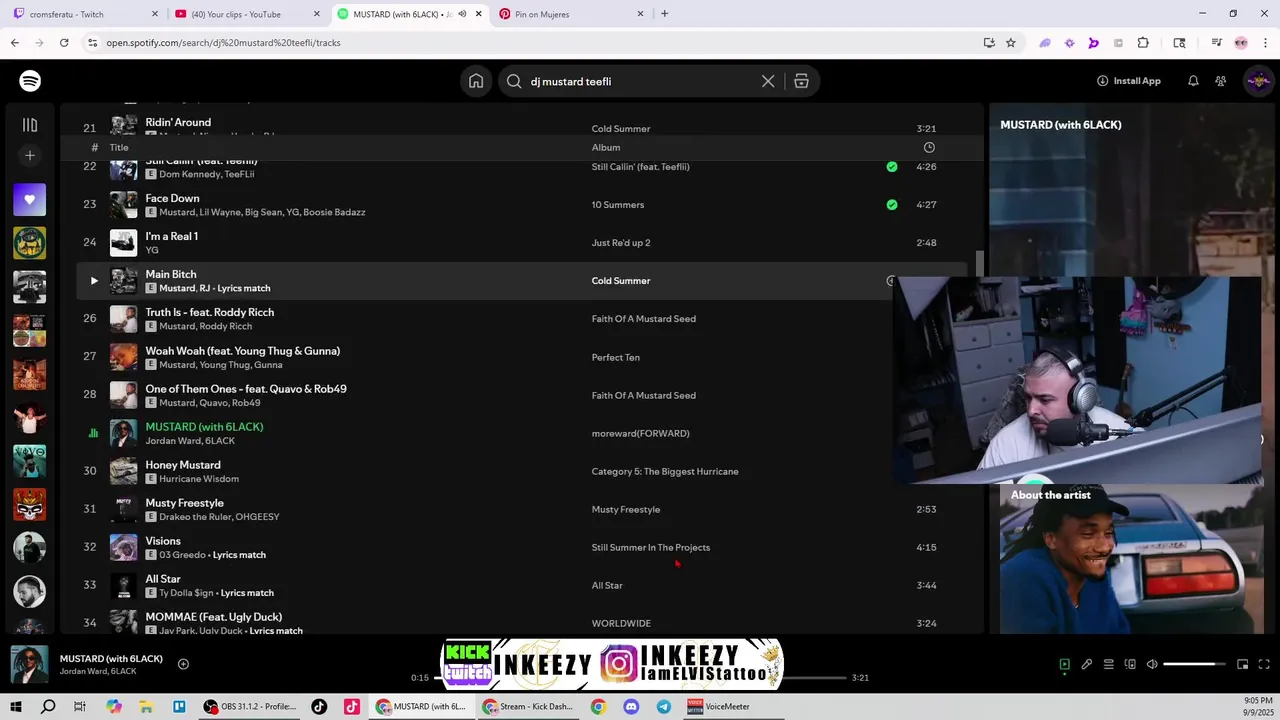Click the track list scrollbar thumb
Viewport: 1280px width, 720px height.
coord(980,264)
